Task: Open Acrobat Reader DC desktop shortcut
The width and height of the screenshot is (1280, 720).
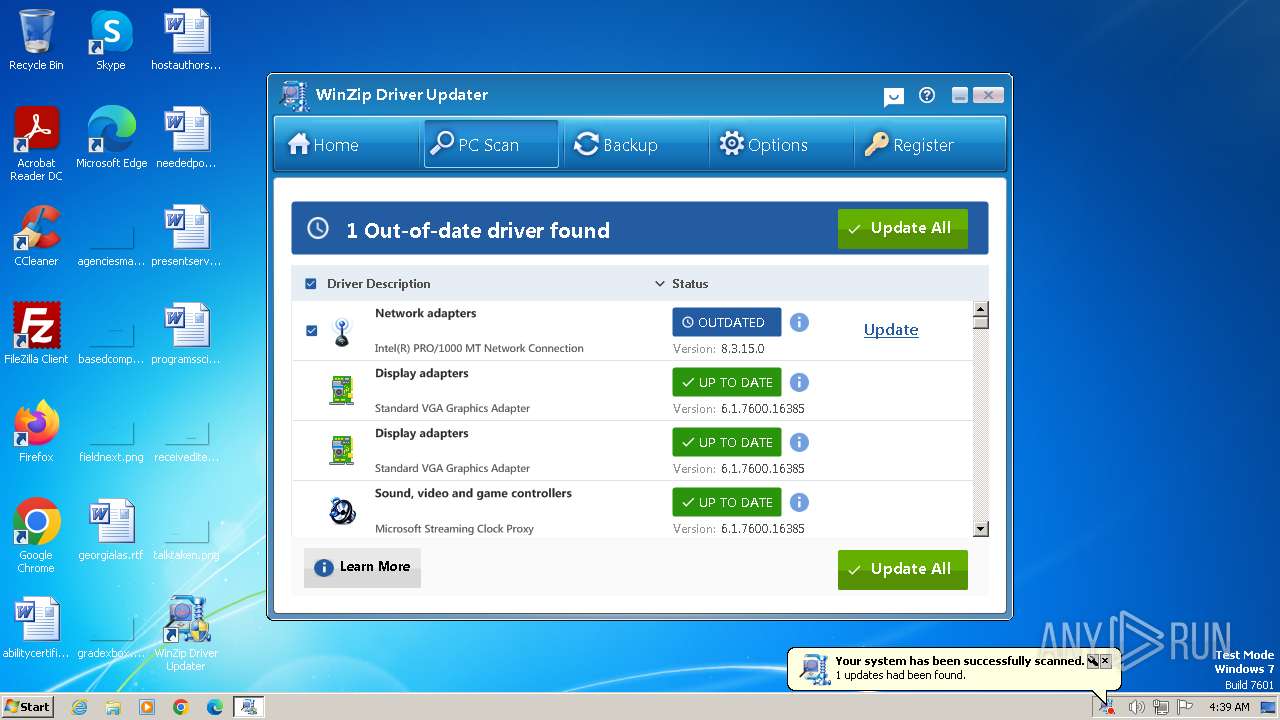Action: [x=36, y=144]
